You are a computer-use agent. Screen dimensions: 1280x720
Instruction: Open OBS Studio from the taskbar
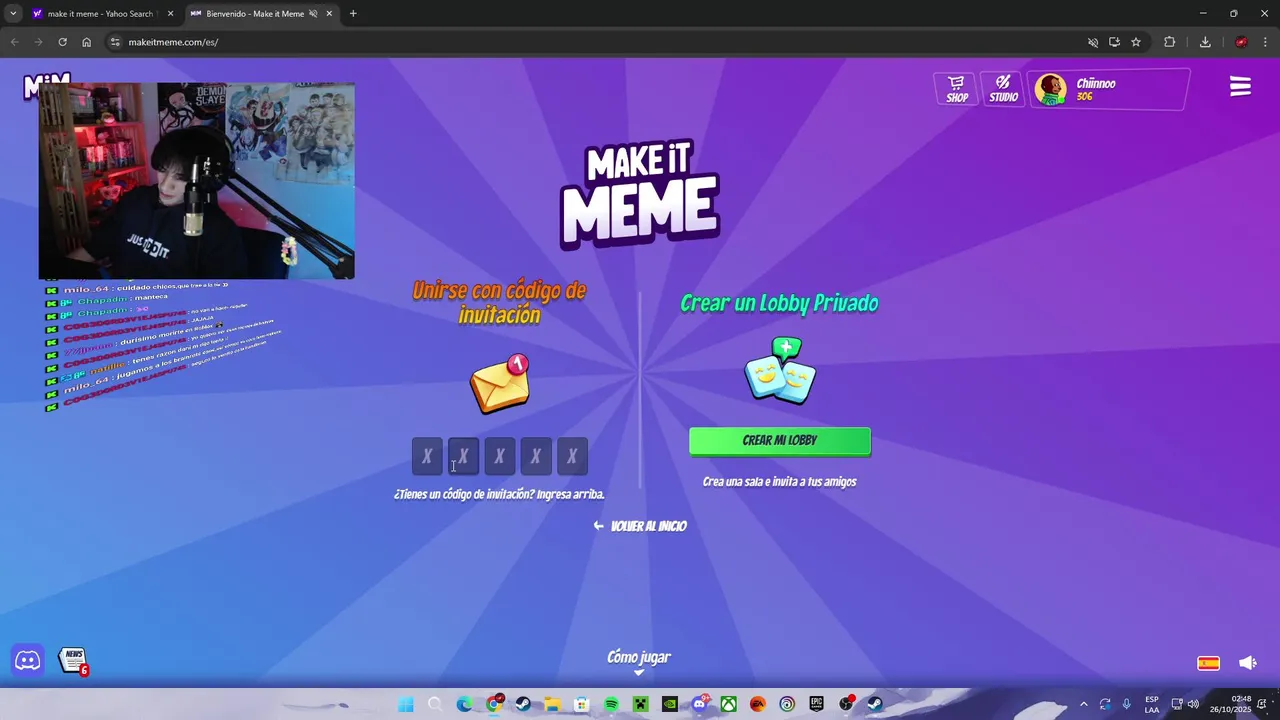[847, 704]
